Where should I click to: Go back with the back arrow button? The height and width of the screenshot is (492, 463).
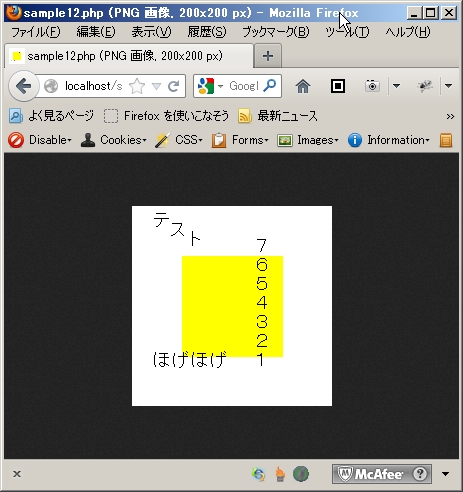pyautogui.click(x=23, y=86)
